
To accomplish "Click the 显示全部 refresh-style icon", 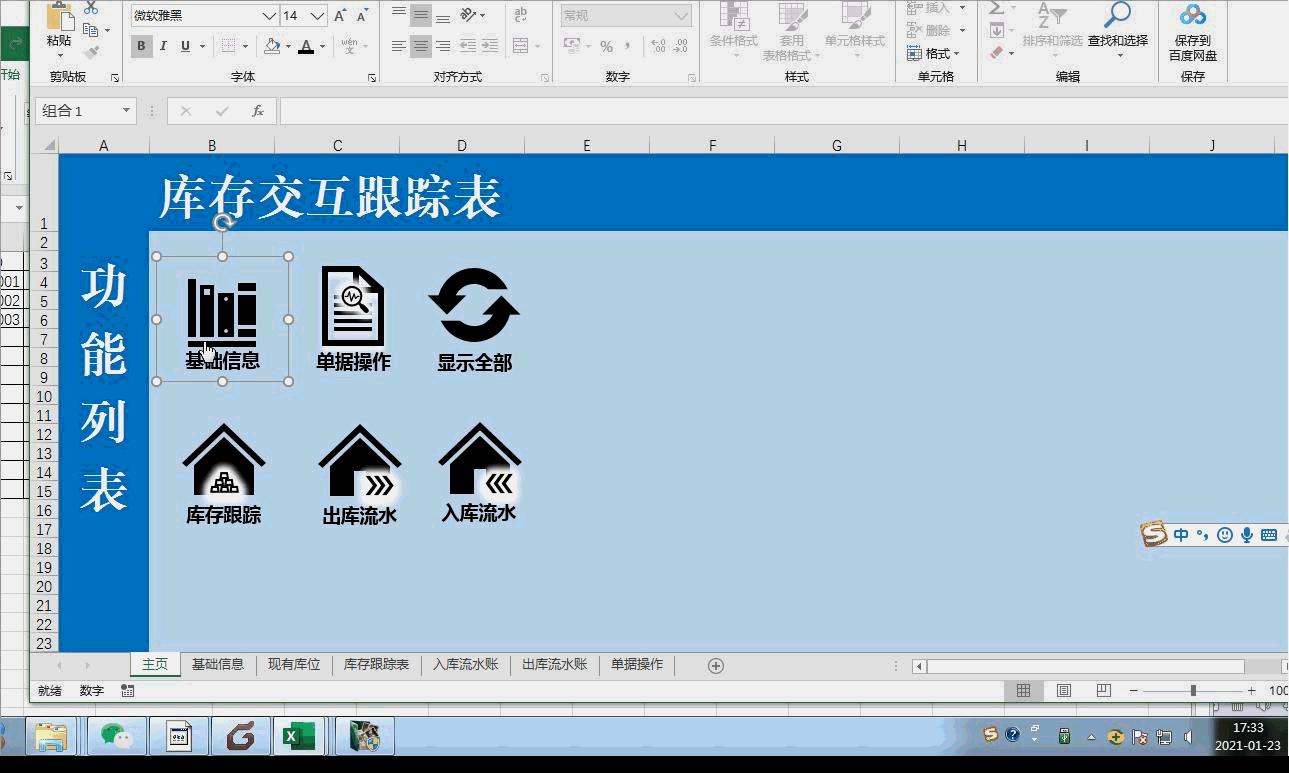I will coord(474,305).
